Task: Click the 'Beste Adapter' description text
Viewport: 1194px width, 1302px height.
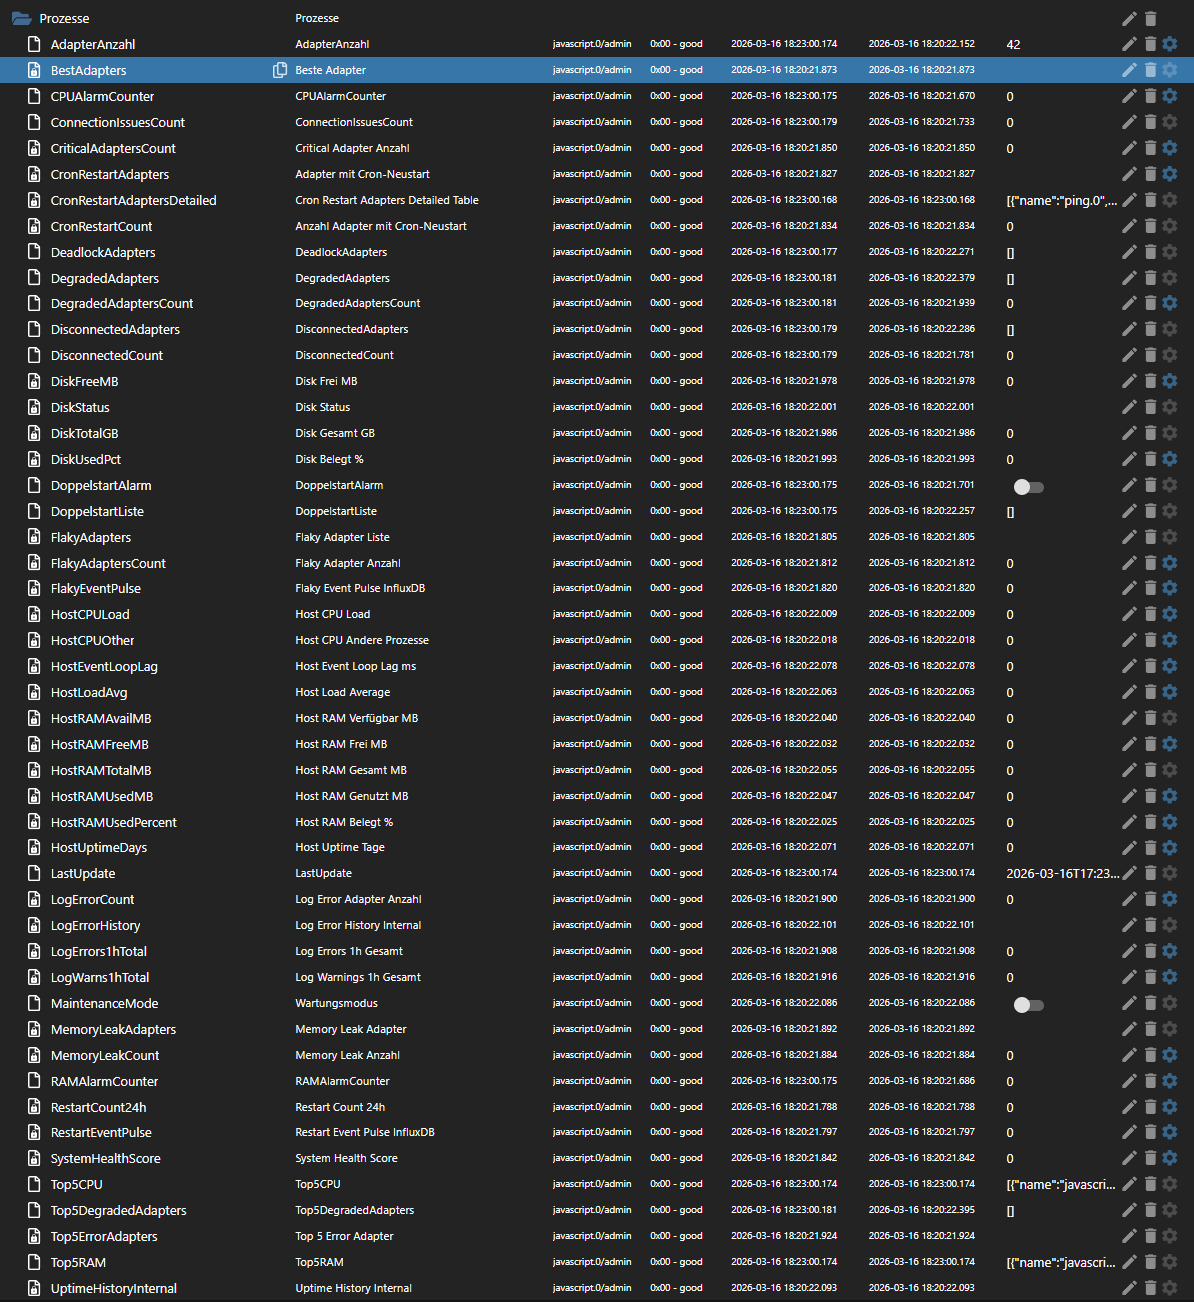Action: (x=330, y=70)
